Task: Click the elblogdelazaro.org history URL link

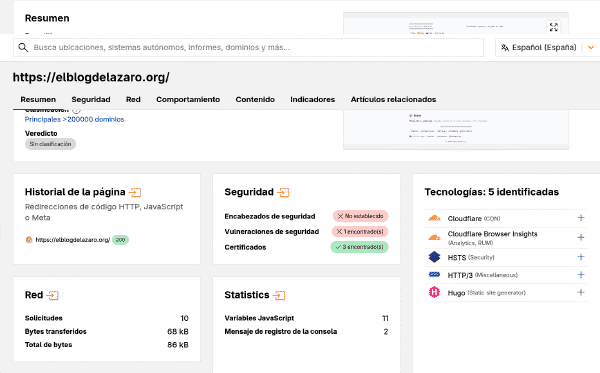Action: pyautogui.click(x=73, y=240)
